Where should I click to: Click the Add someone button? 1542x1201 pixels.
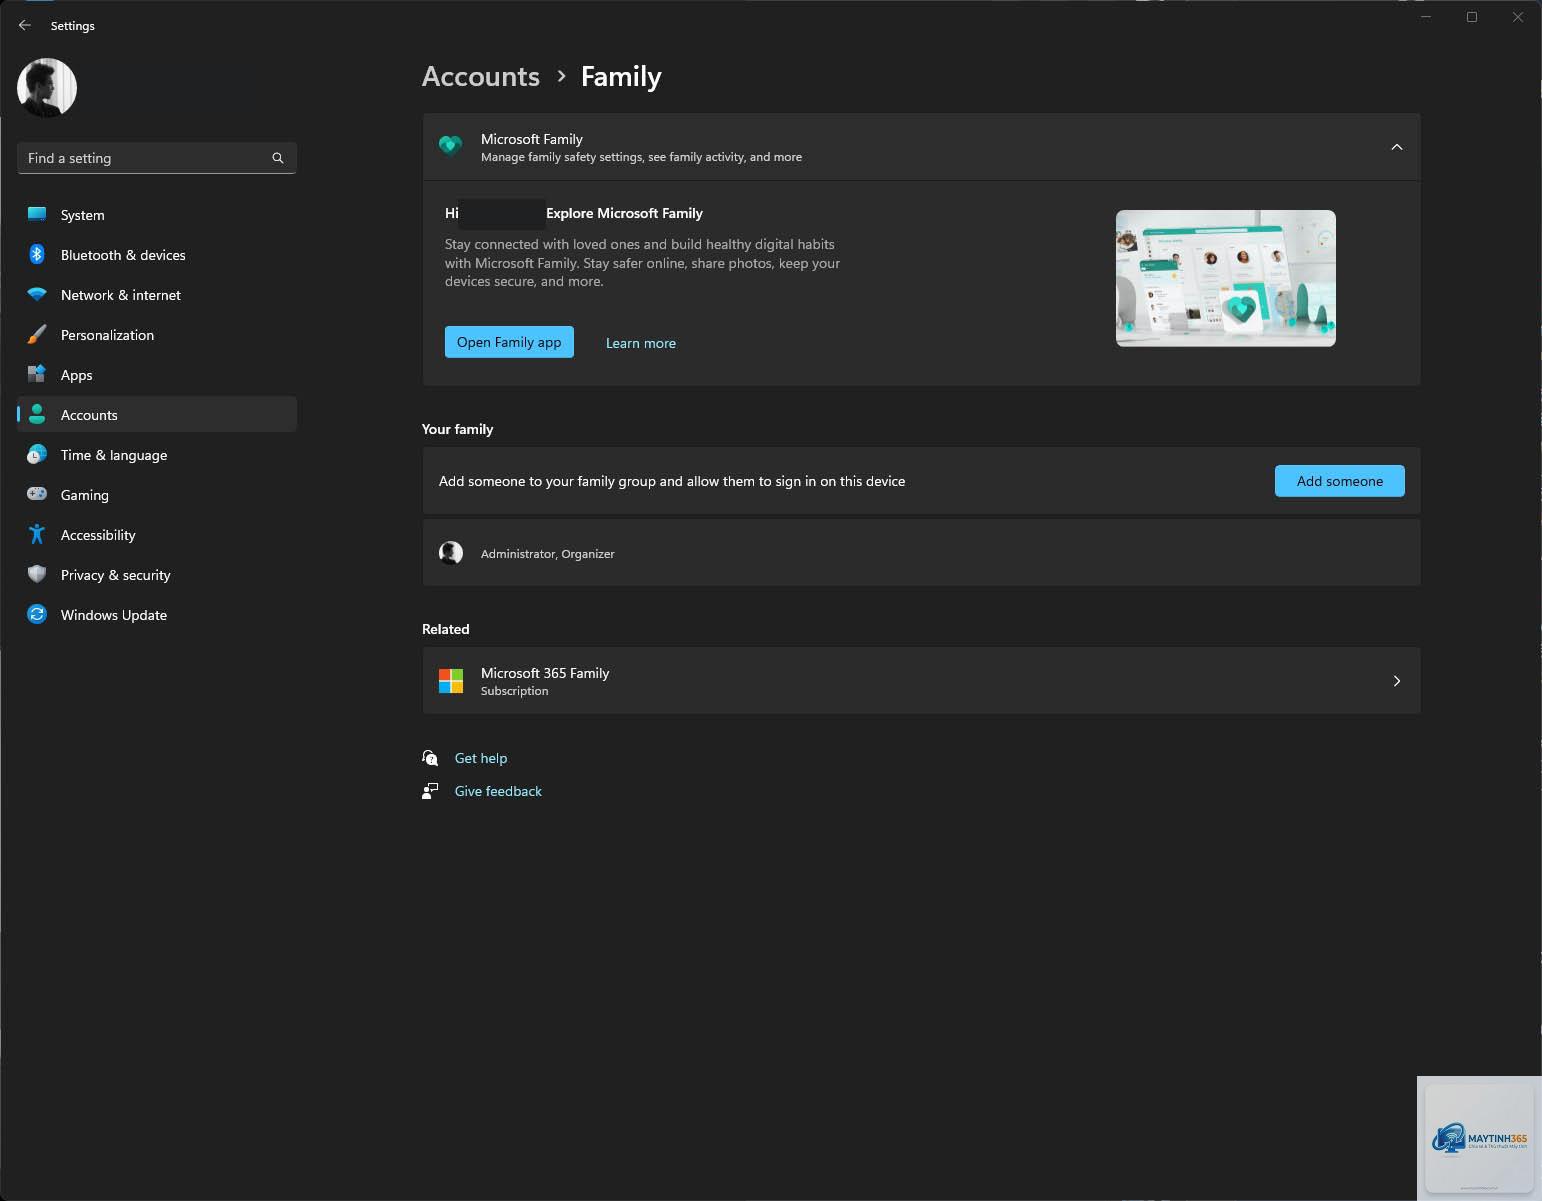[x=1339, y=481]
